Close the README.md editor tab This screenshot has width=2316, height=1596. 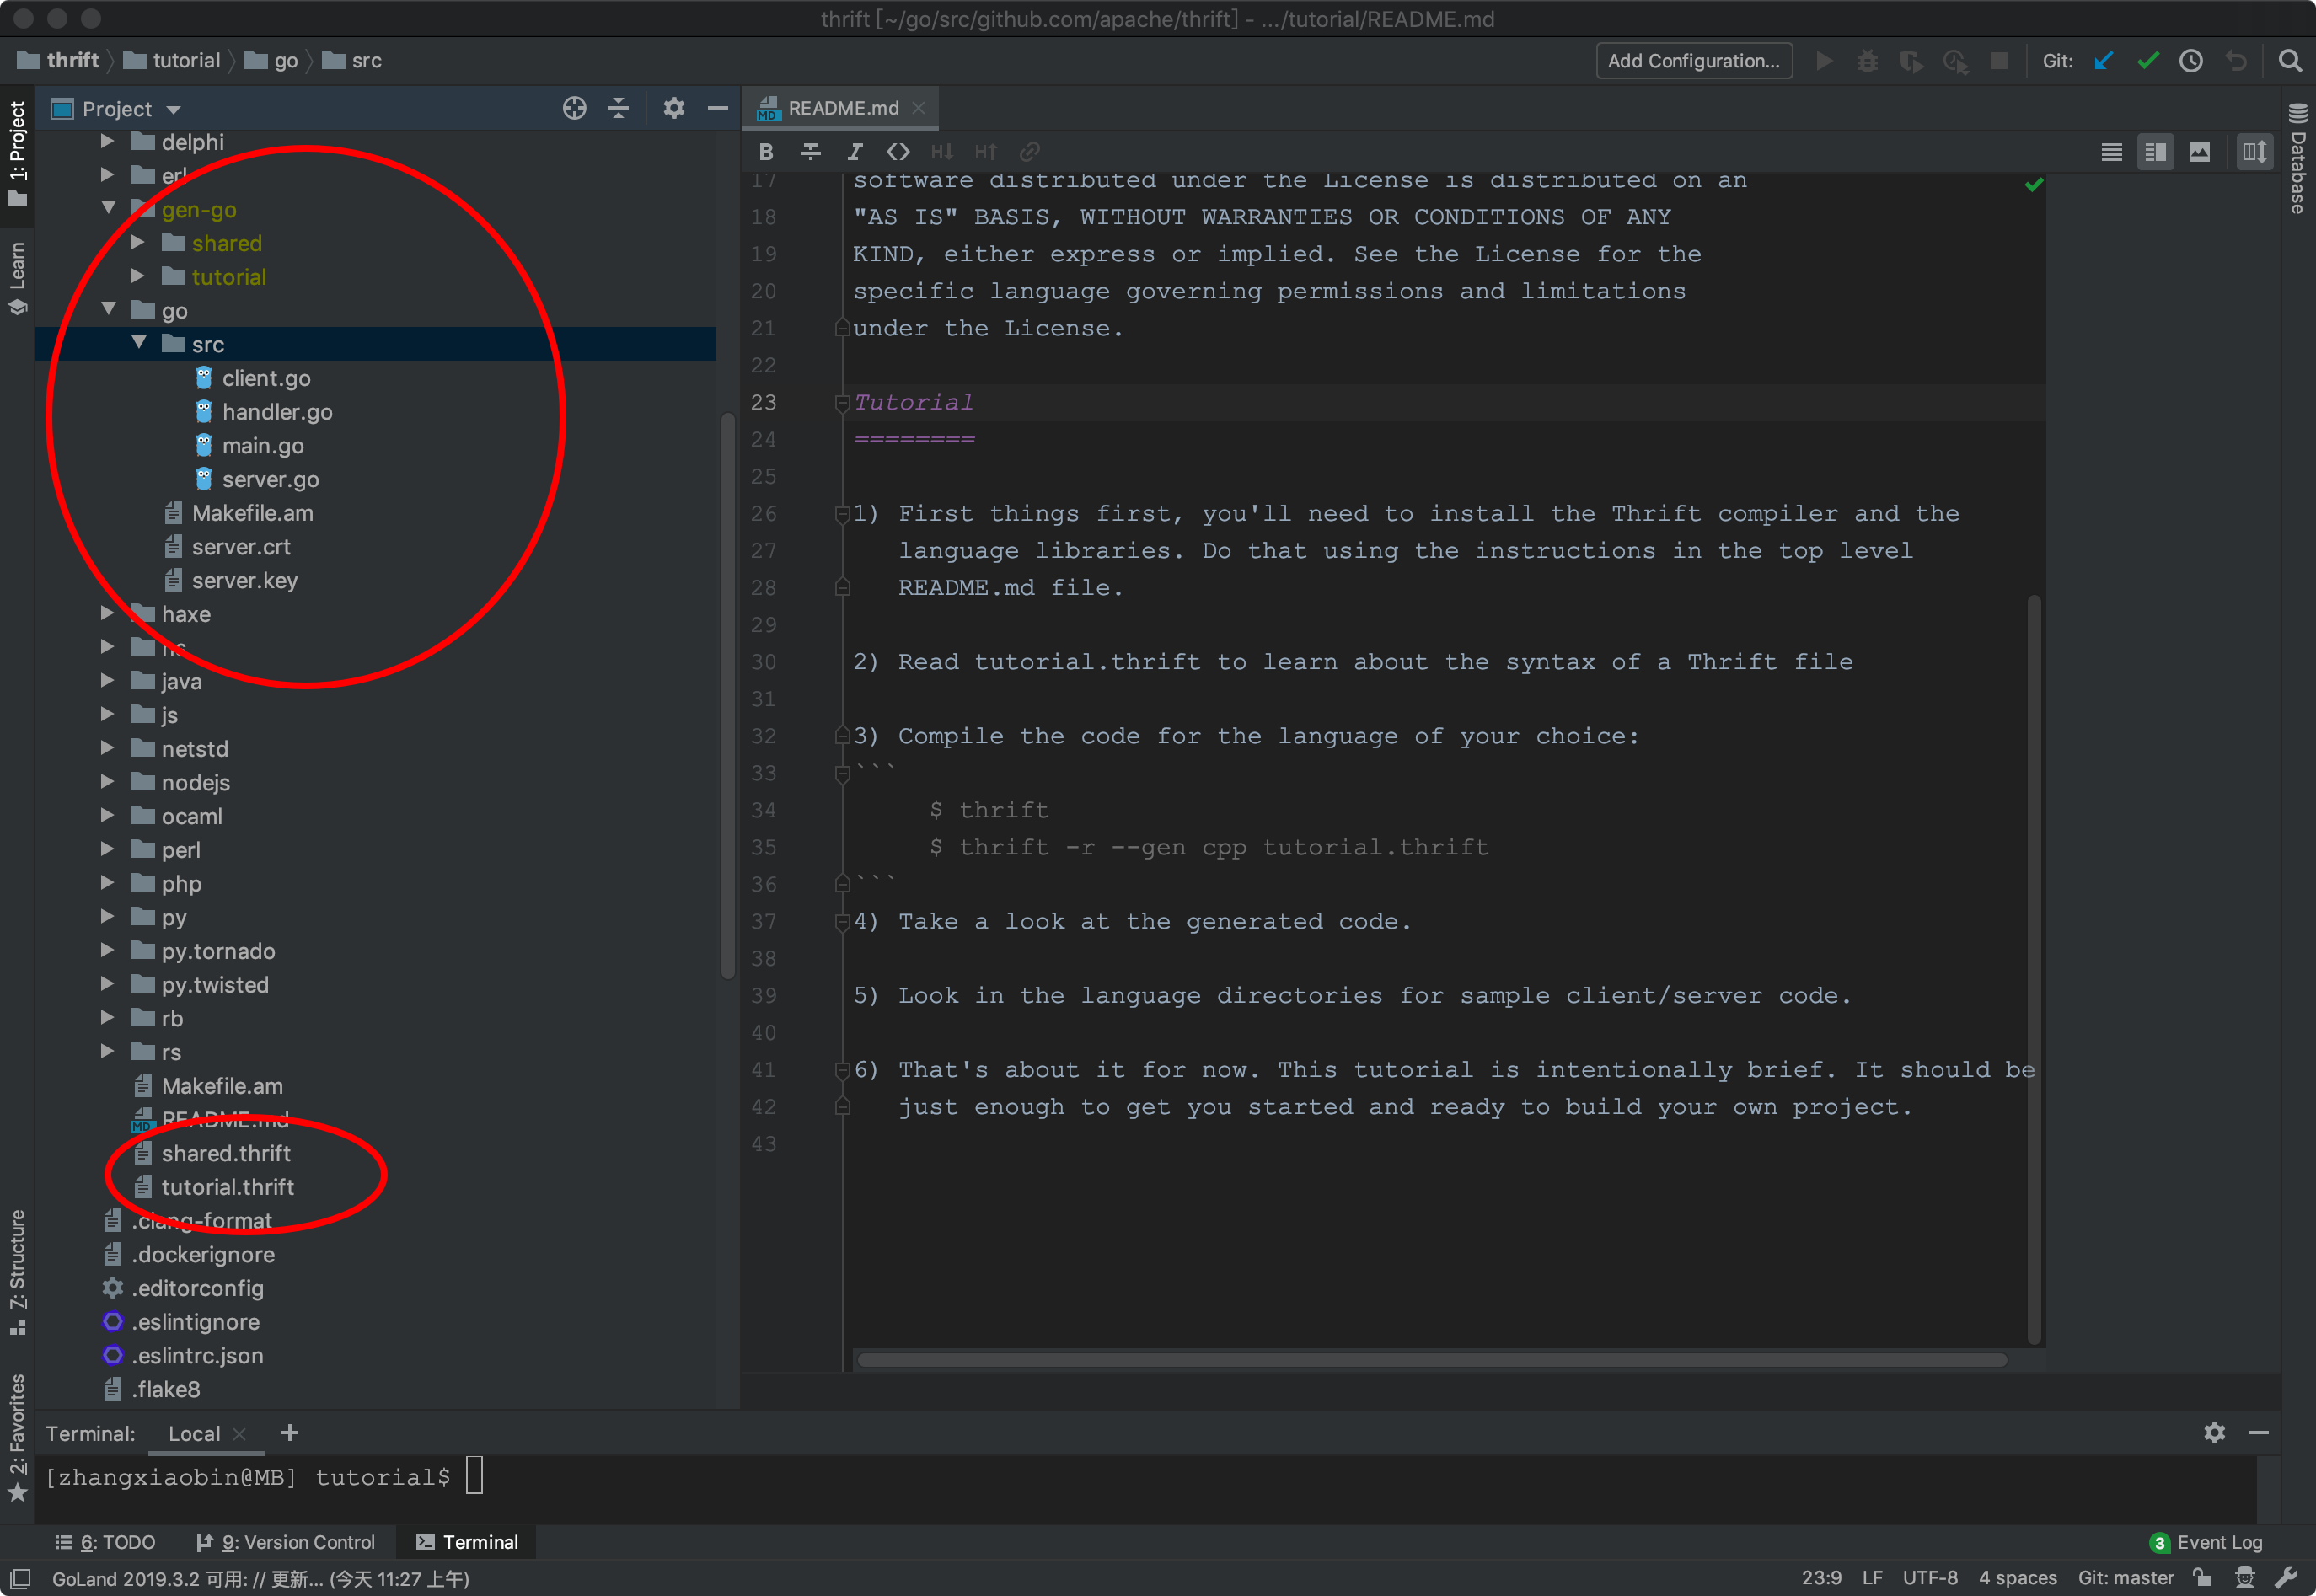918,108
